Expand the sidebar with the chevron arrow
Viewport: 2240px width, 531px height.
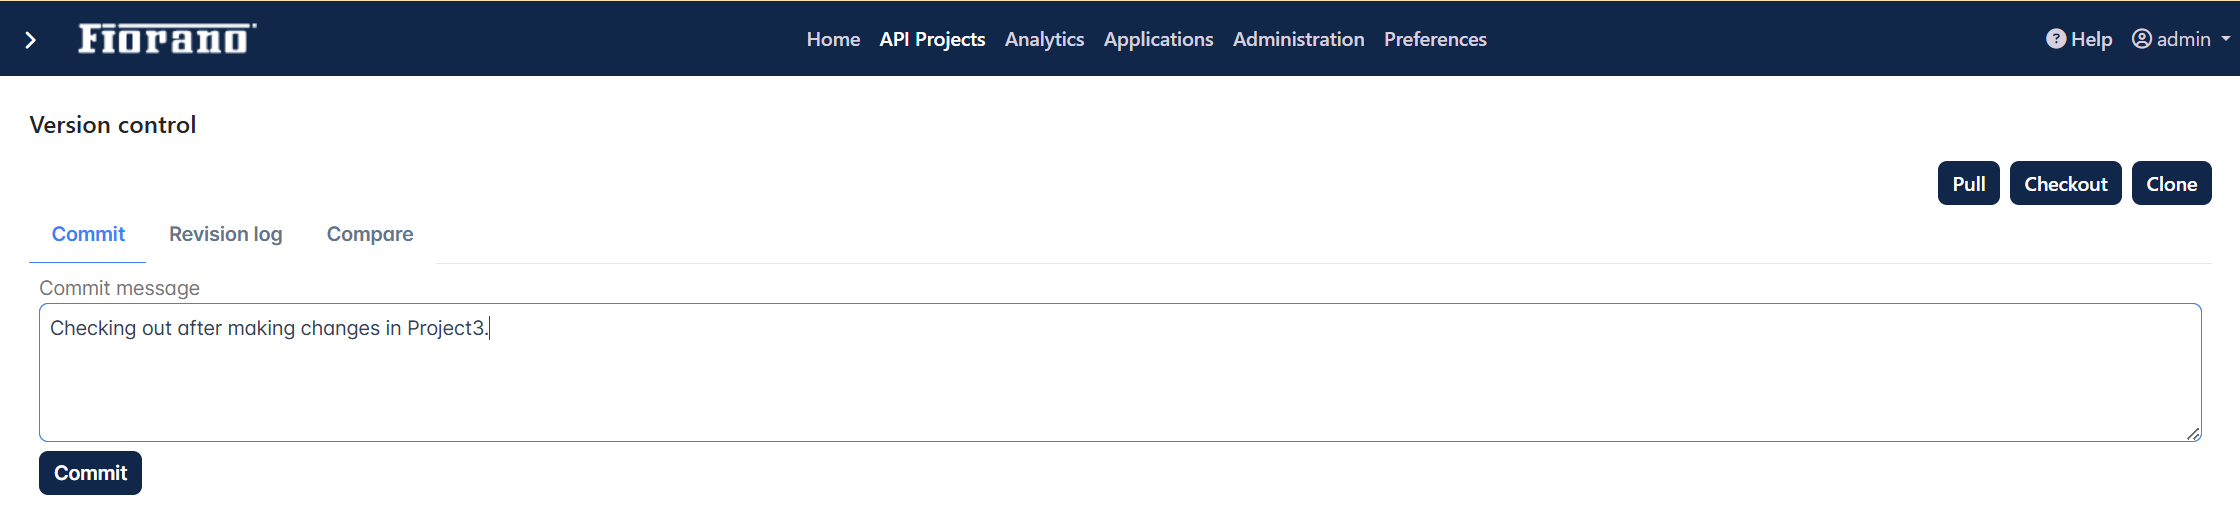click(x=31, y=40)
